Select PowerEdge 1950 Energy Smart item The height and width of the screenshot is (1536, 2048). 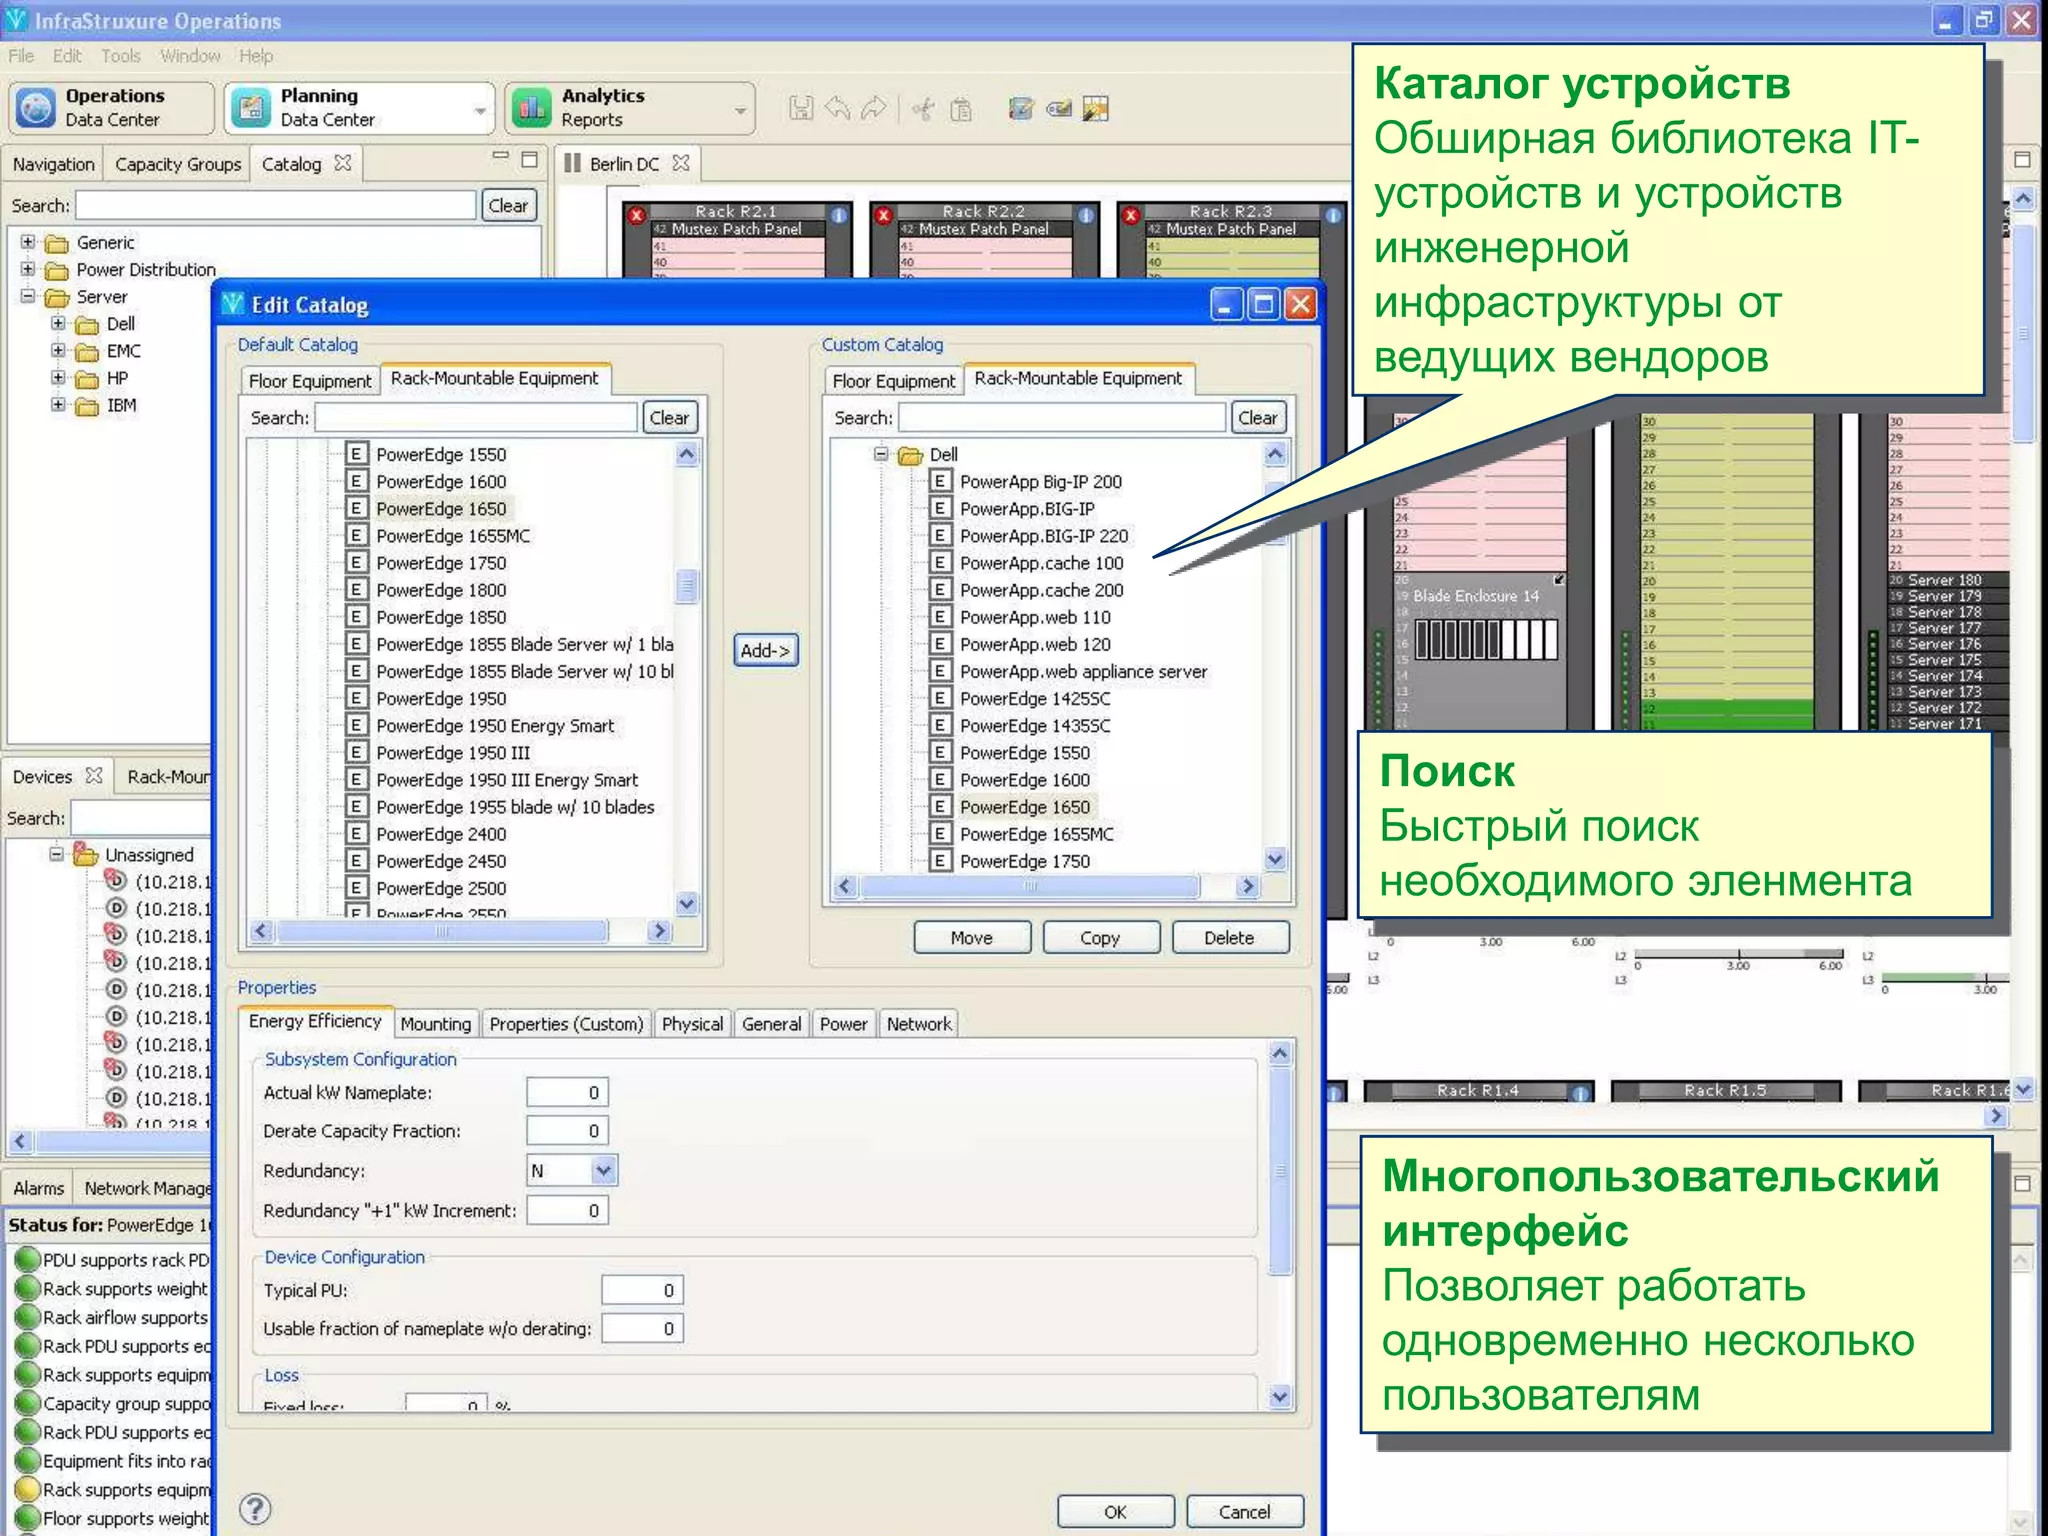pos(495,726)
